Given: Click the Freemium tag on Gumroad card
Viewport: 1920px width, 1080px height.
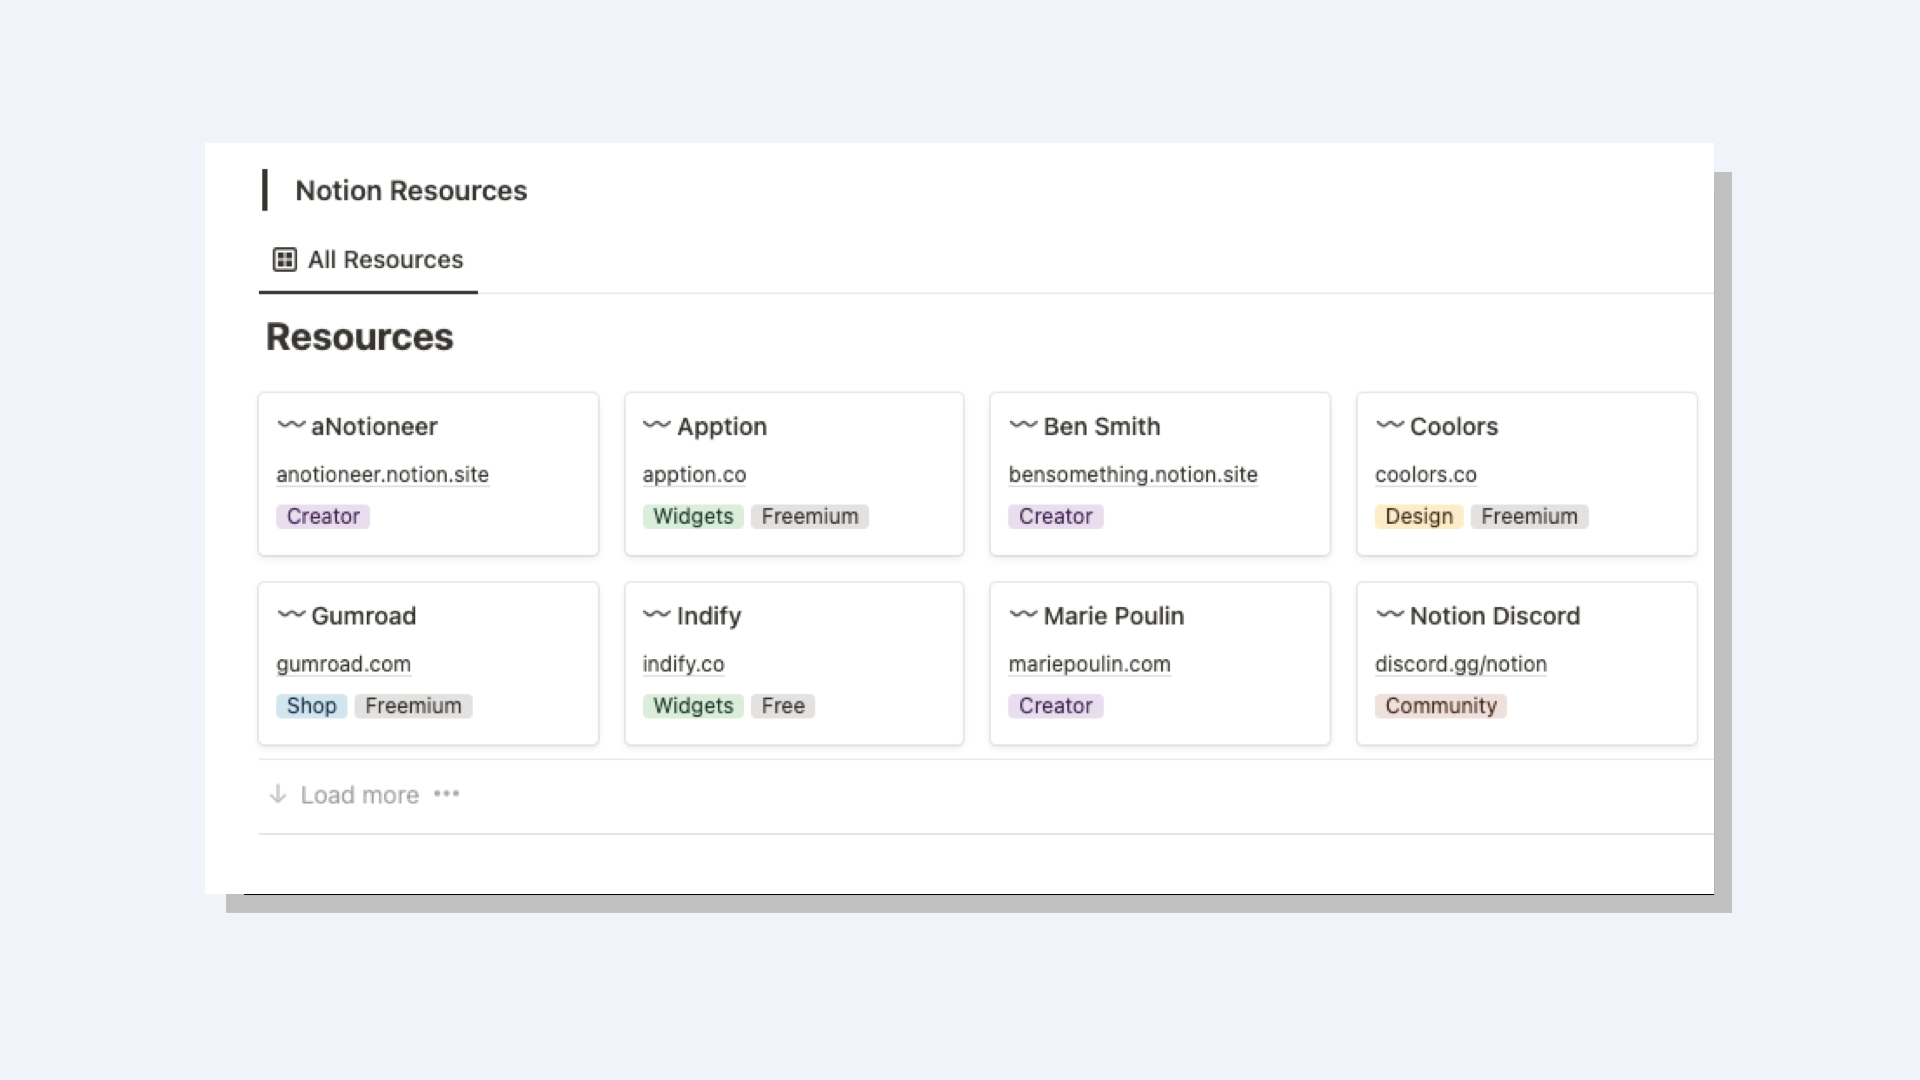Looking at the screenshot, I should pos(413,706).
